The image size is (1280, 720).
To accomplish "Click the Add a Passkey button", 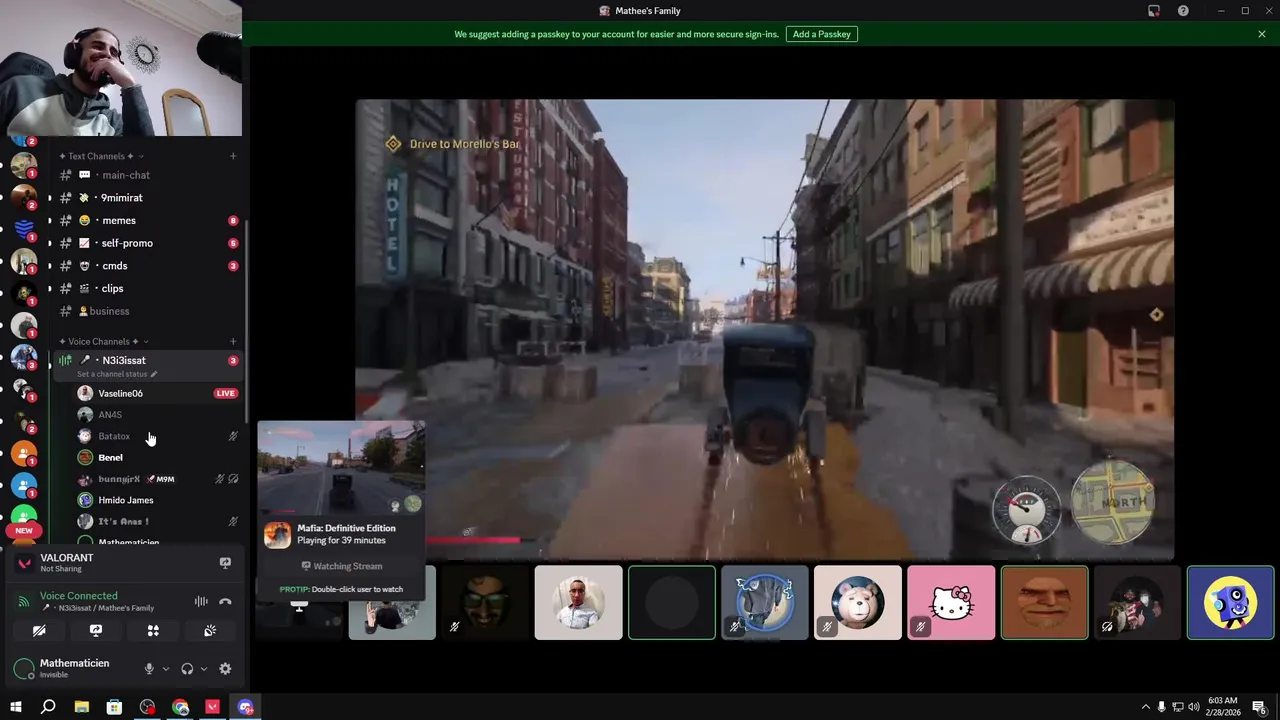I will [821, 34].
